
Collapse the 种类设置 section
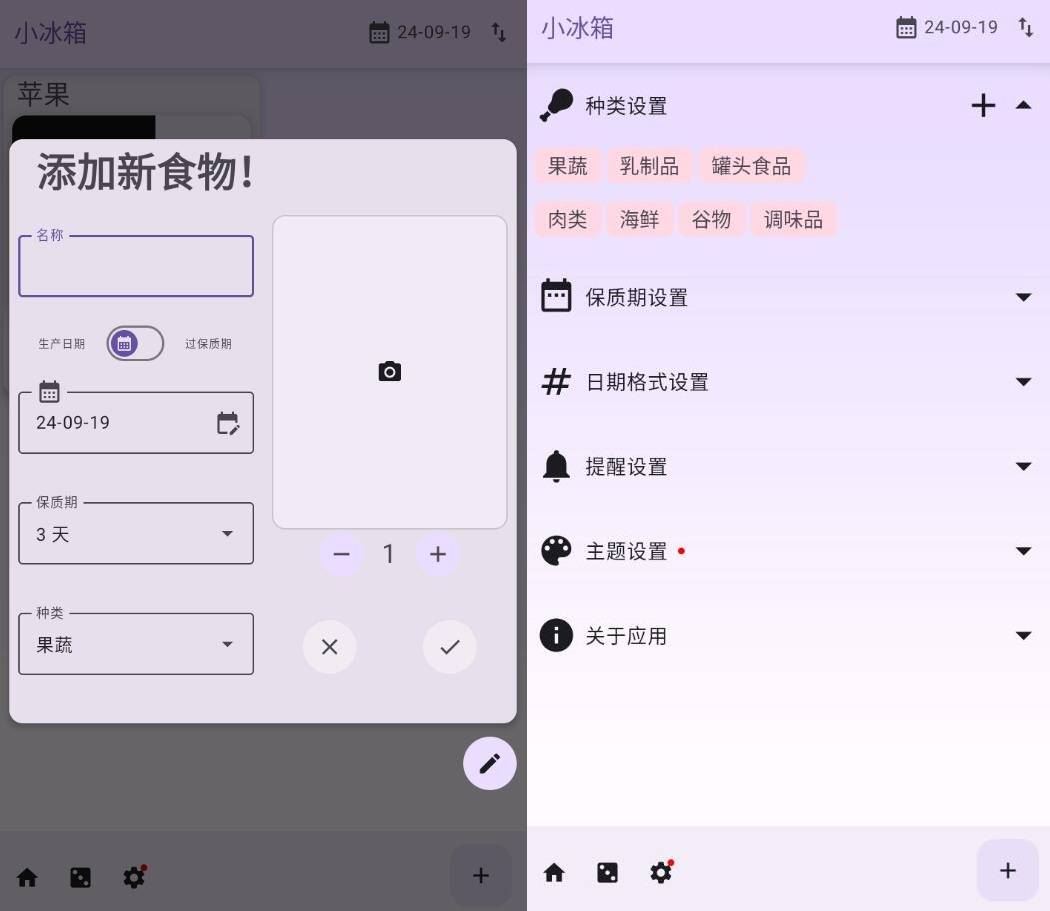click(1024, 105)
